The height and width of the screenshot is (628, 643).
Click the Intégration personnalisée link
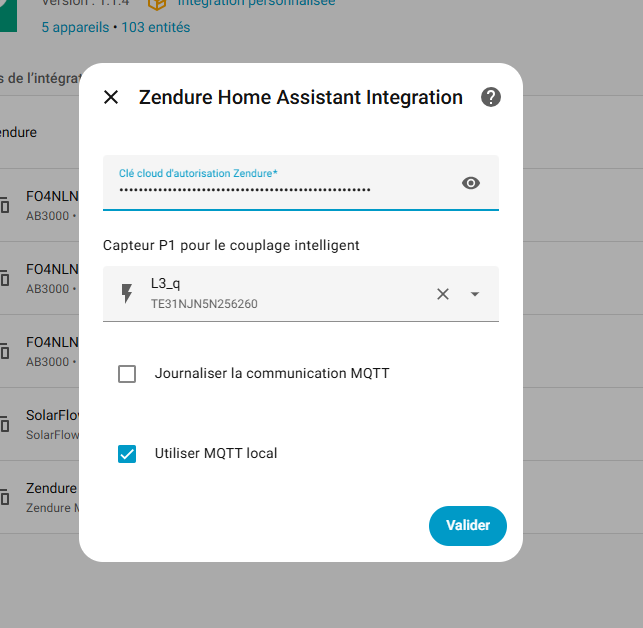[x=256, y=3]
